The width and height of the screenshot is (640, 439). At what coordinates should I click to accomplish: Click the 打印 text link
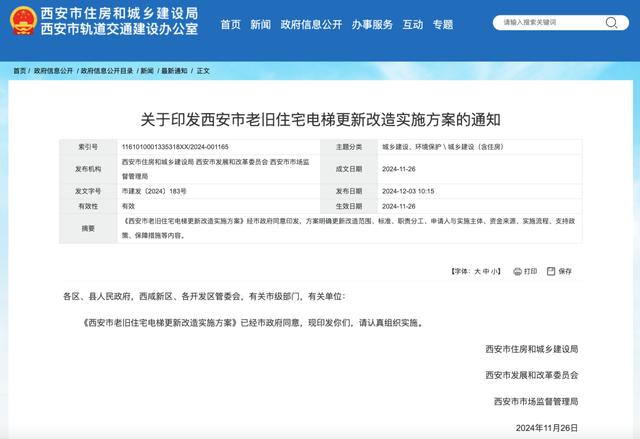530,271
